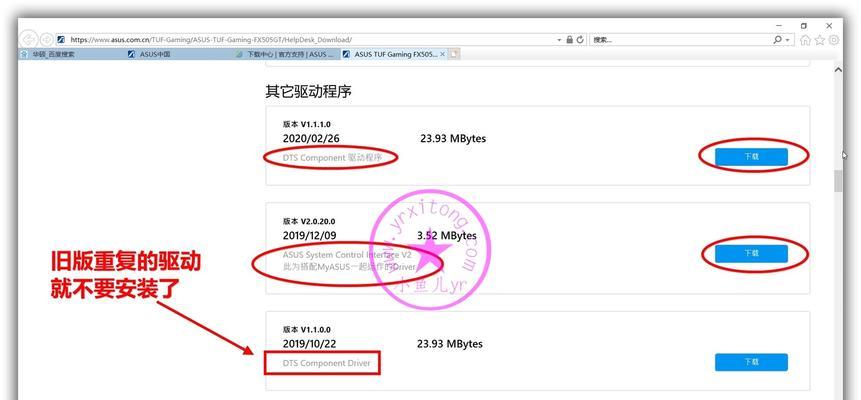Screen dimensions: 861x400
Task: Open the browser Home icon
Action: (x=806, y=40)
